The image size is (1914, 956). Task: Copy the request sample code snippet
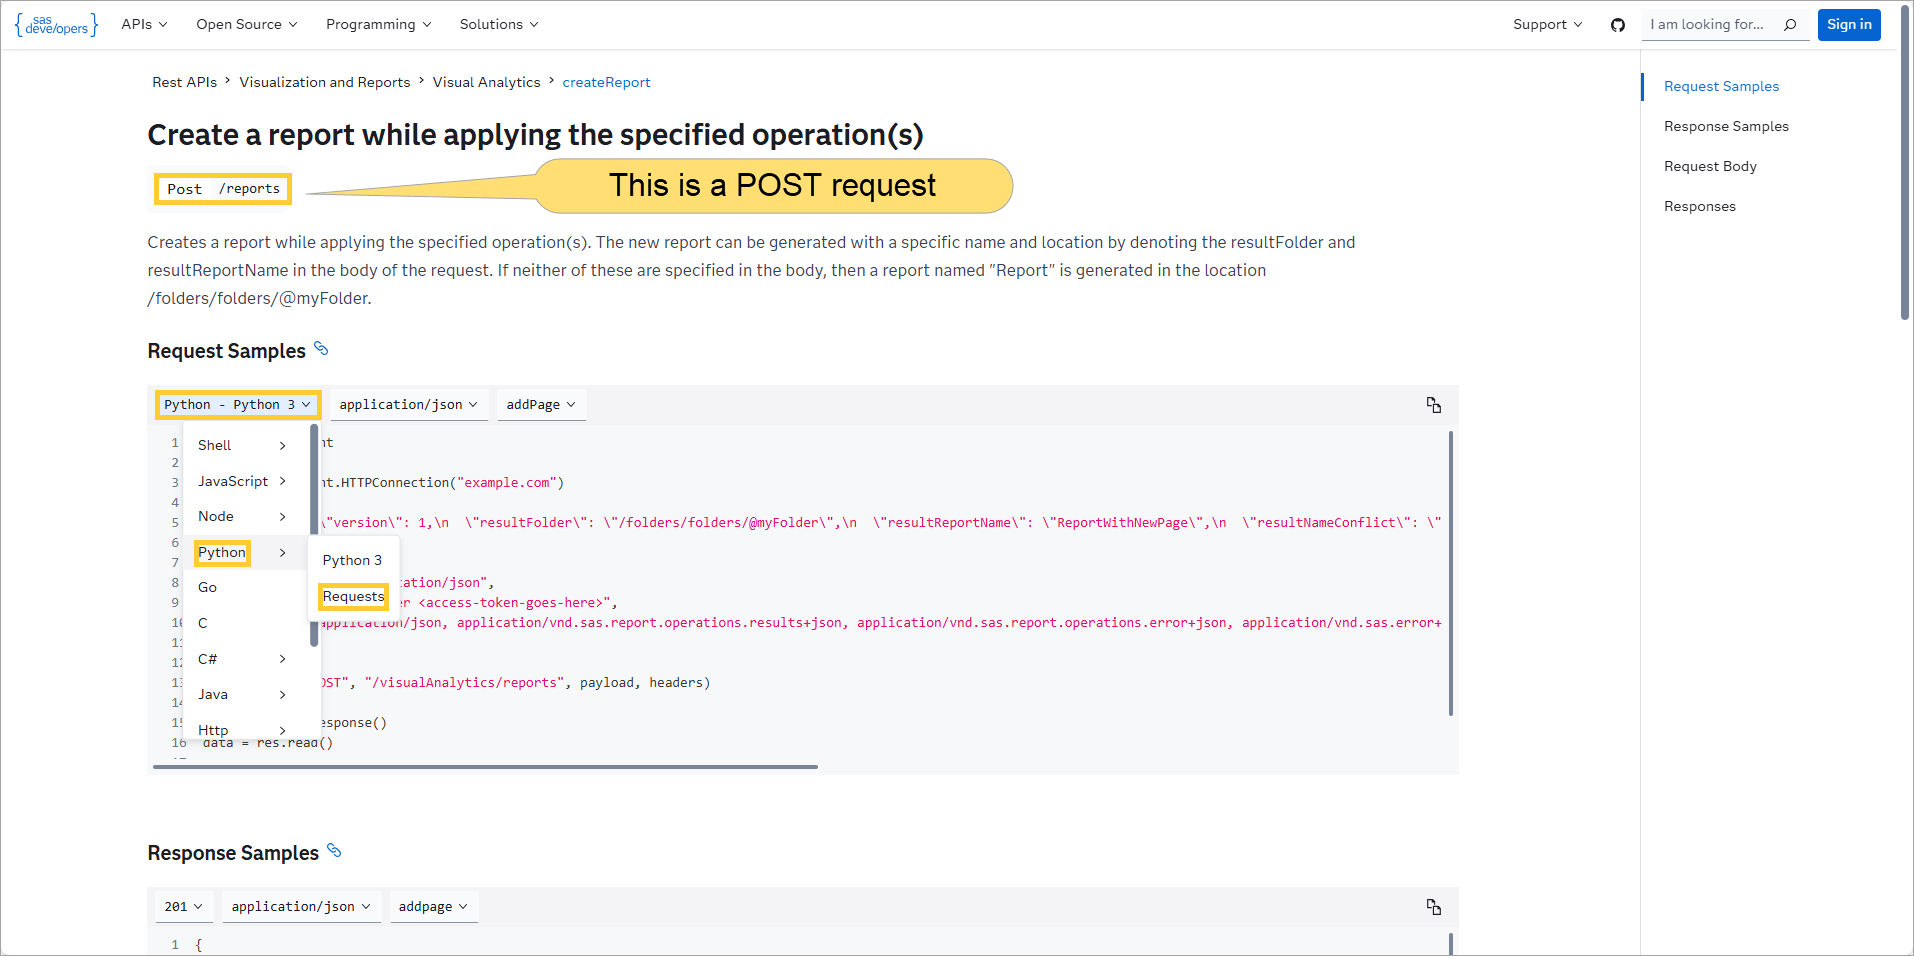(x=1434, y=405)
